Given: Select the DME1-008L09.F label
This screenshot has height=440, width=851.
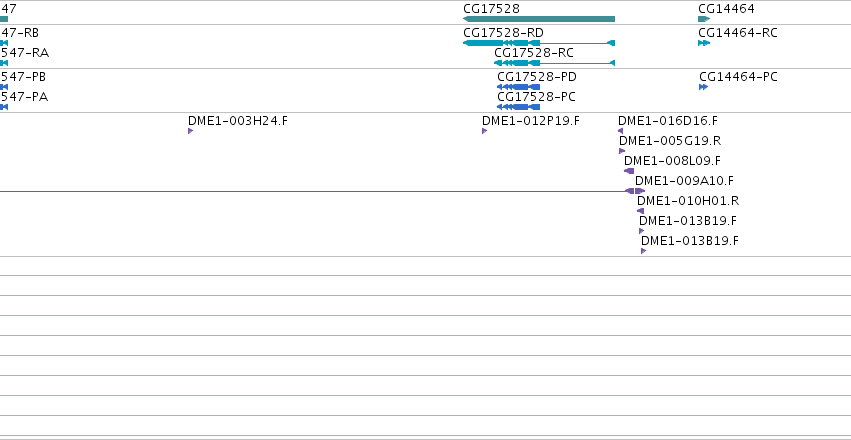Looking at the screenshot, I should click(672, 161).
